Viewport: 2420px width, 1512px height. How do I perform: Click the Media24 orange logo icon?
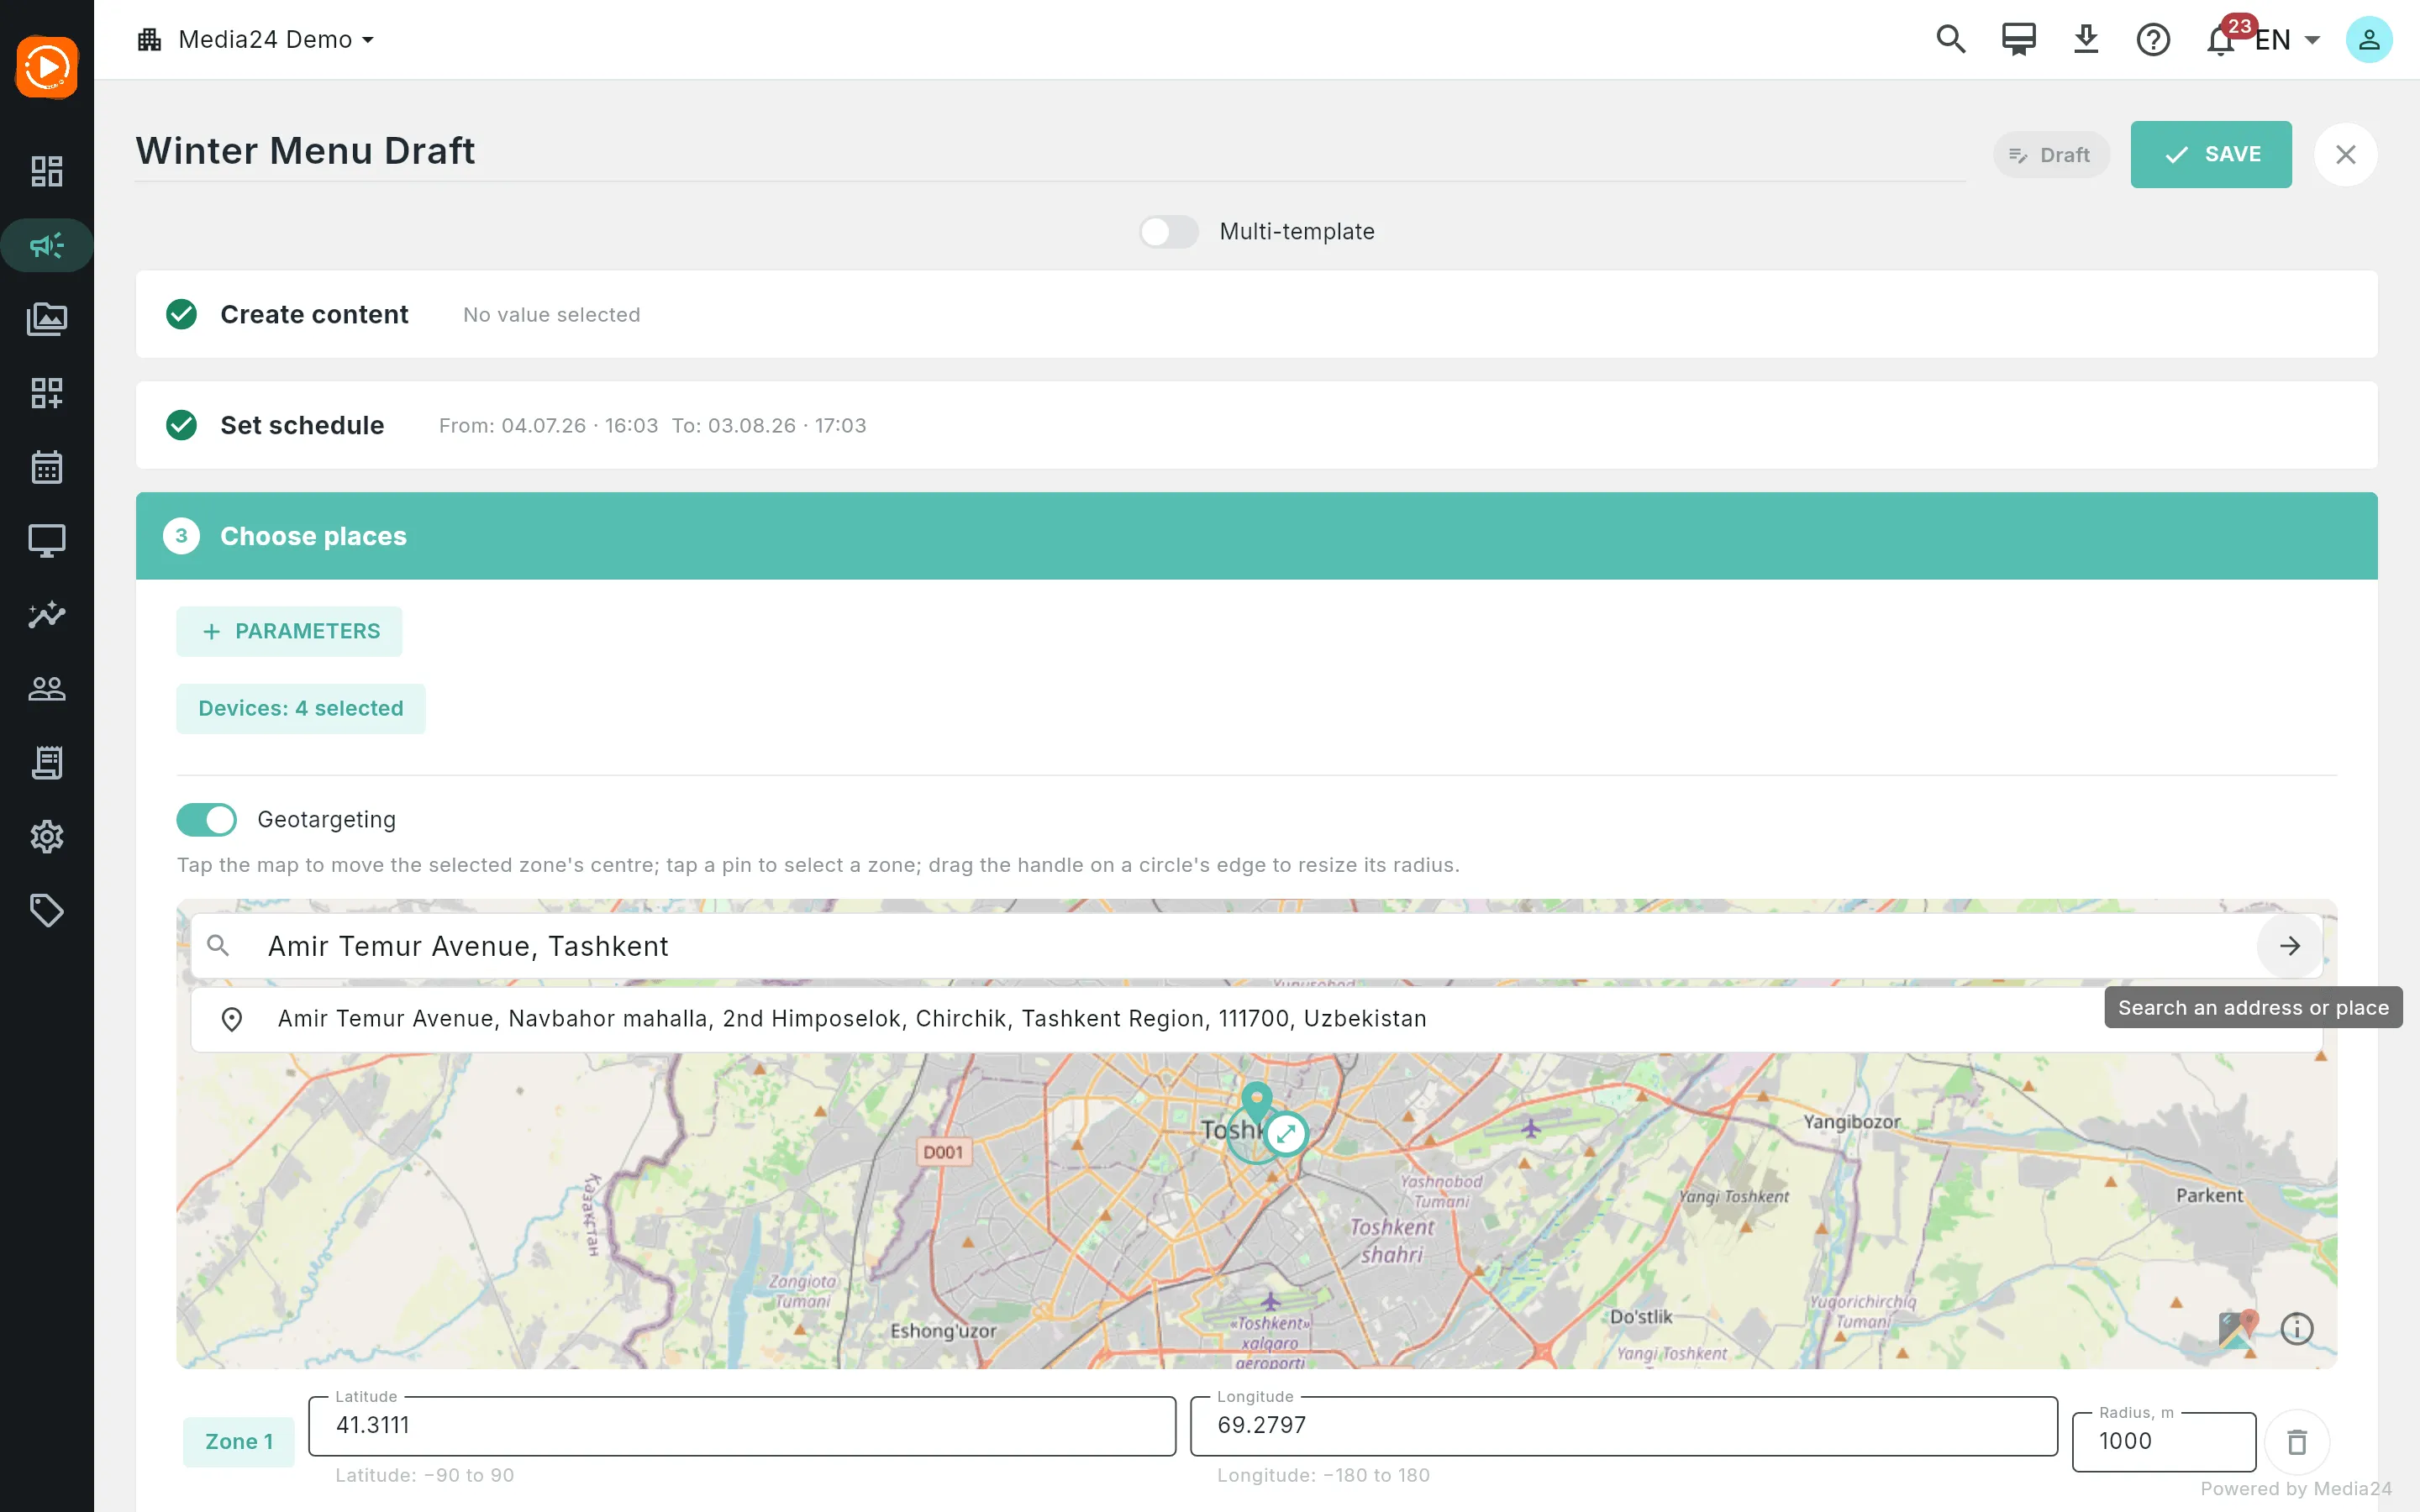[x=47, y=67]
